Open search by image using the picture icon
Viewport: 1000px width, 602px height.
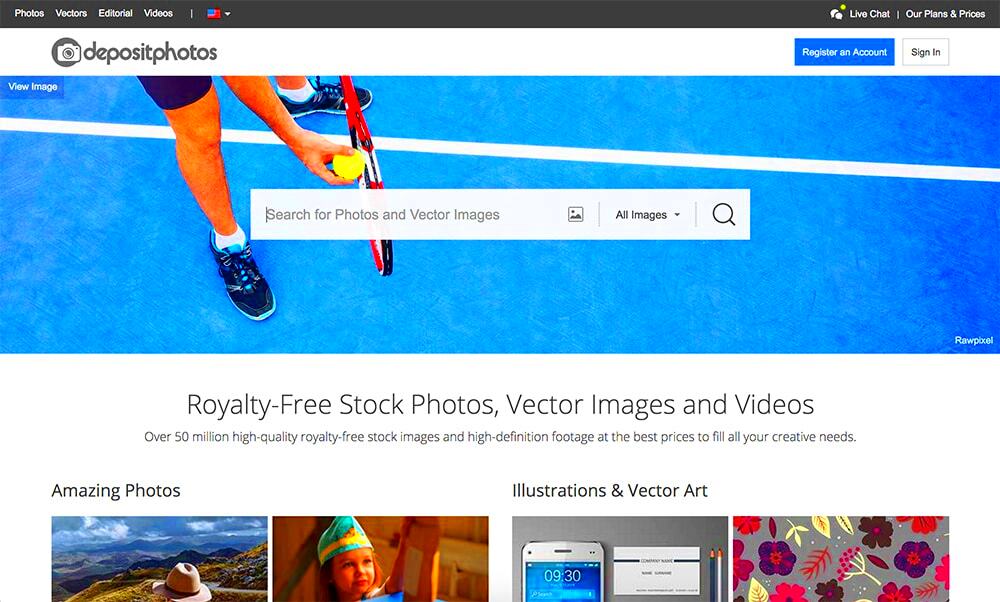point(575,214)
